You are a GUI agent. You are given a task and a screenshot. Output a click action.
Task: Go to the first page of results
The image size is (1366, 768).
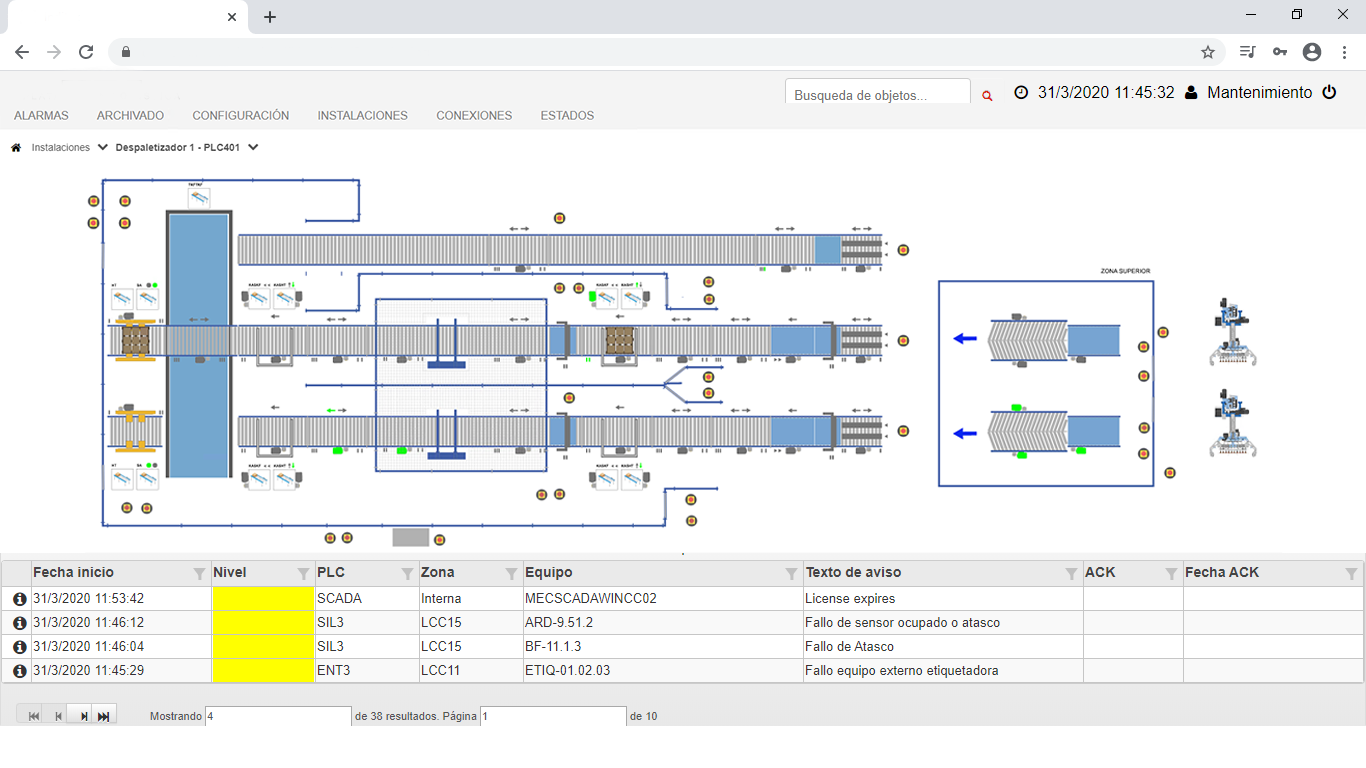pos(33,716)
